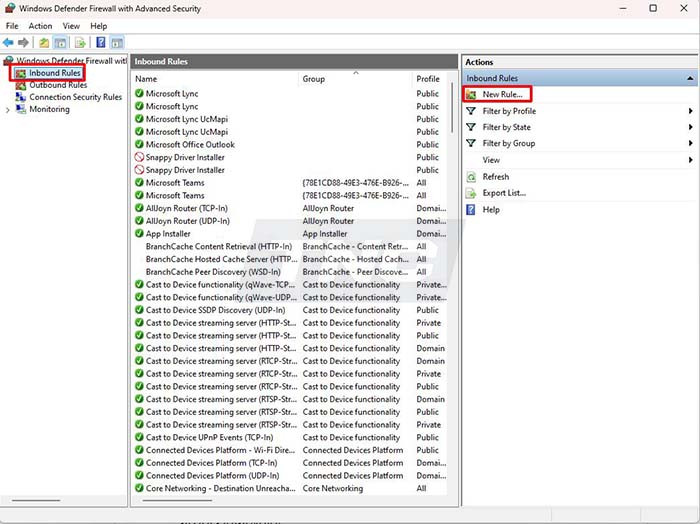The height and width of the screenshot is (524, 700).
Task: Click the Filter by Group funnel icon
Action: click(471, 143)
